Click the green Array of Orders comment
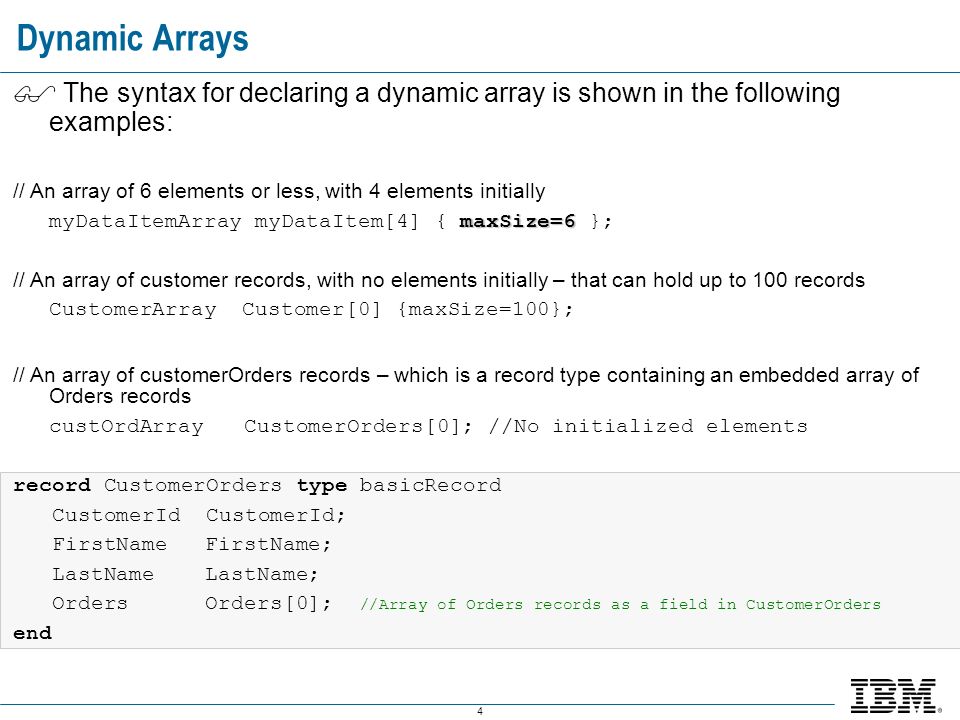This screenshot has height=720, width=960. [620, 605]
